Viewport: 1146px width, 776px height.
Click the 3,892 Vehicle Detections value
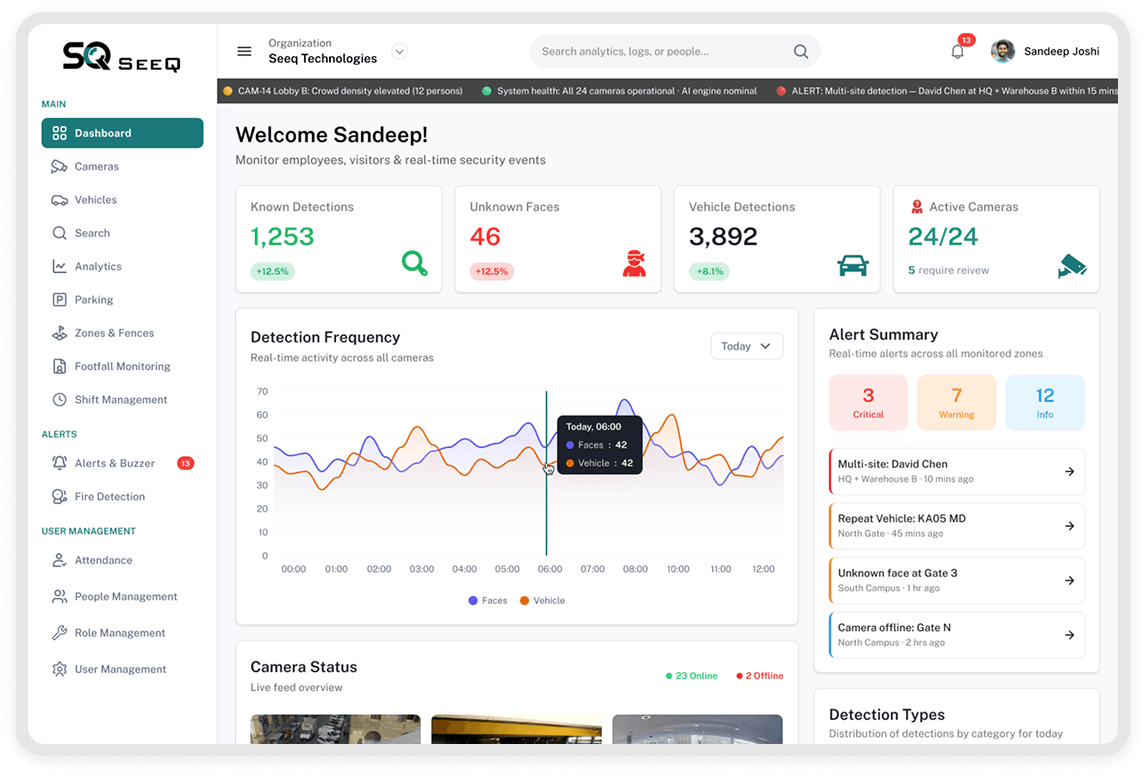pyautogui.click(x=723, y=237)
